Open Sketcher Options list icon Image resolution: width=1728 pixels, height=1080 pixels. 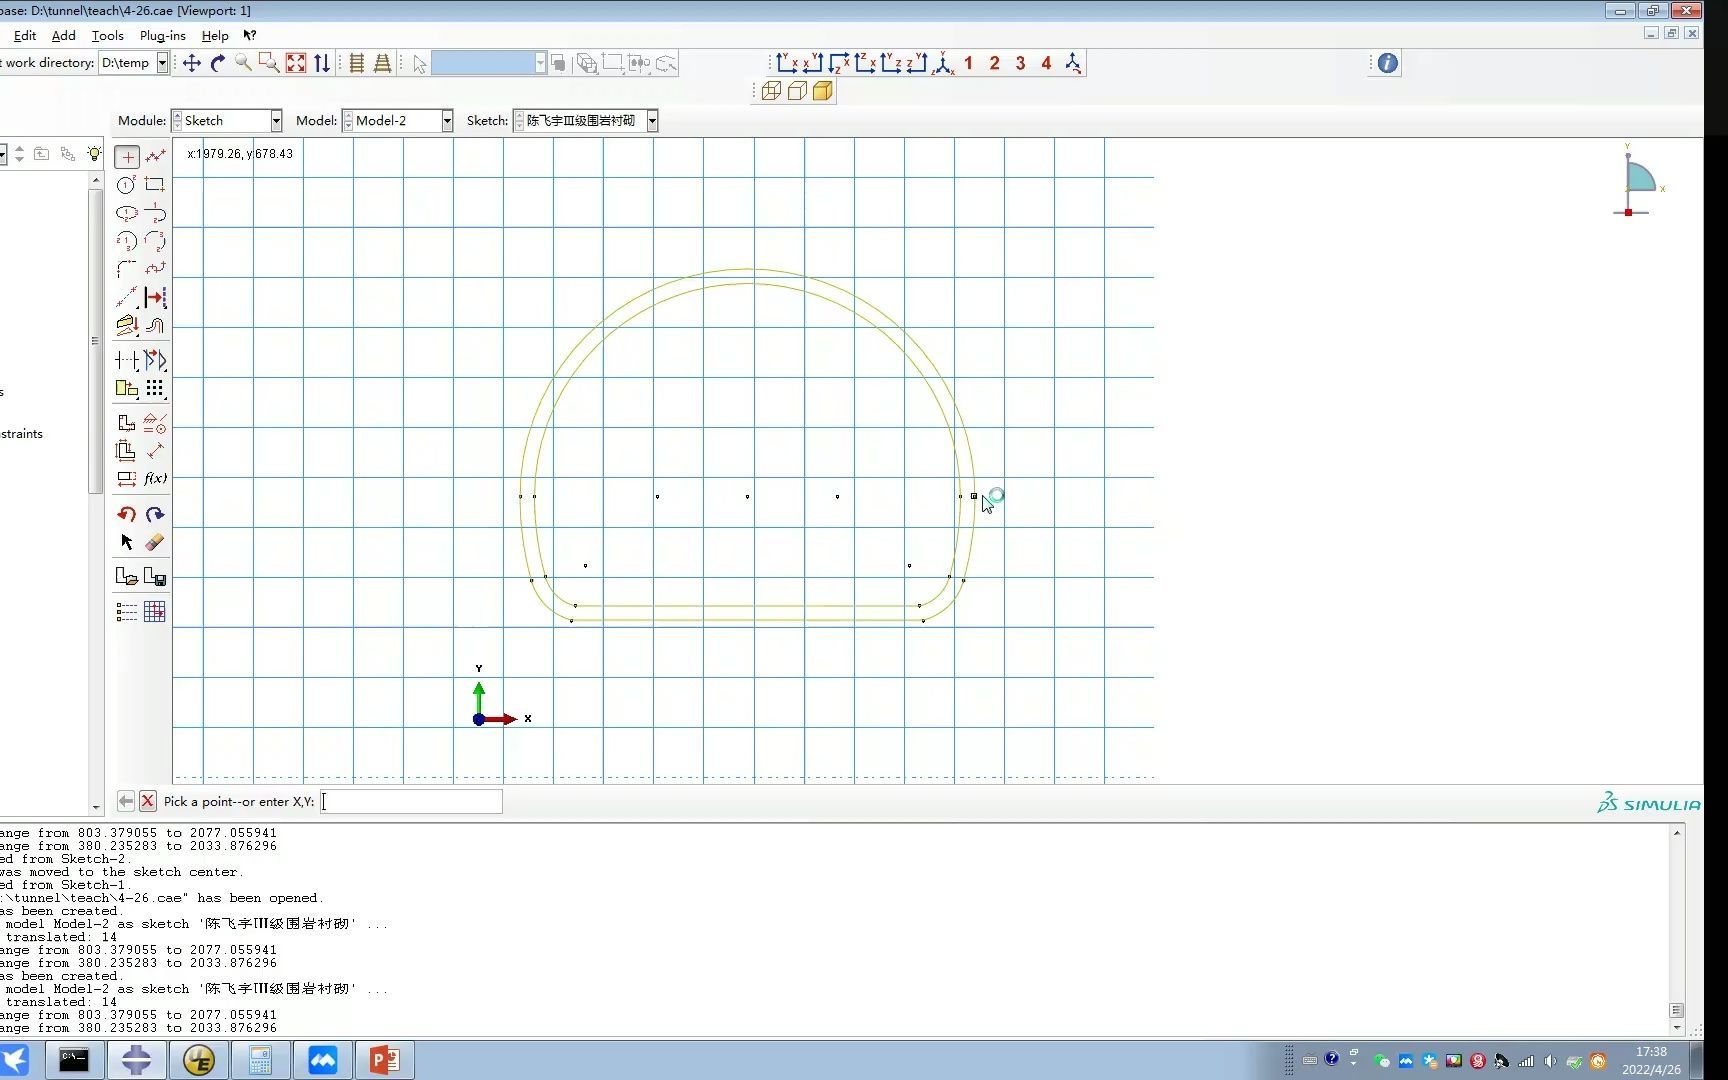[127, 612]
